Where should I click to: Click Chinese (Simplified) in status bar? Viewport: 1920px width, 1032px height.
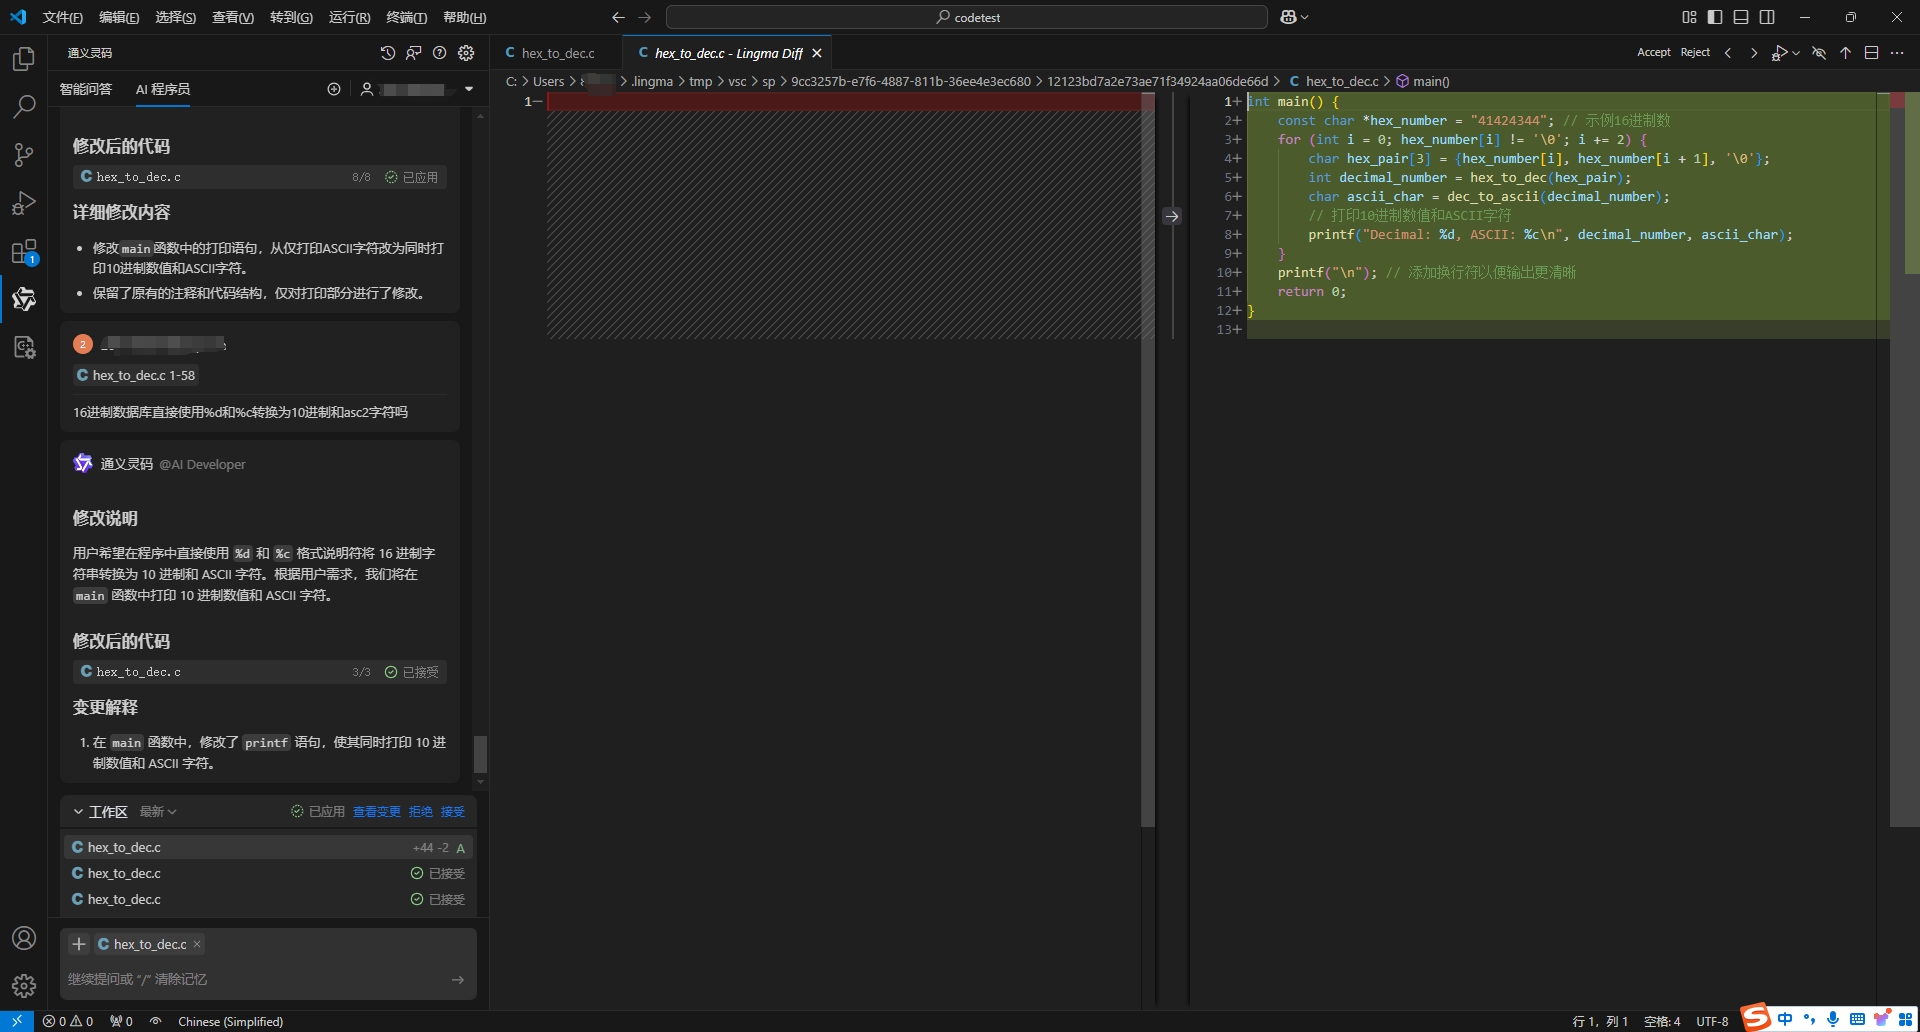pyautogui.click(x=230, y=1021)
